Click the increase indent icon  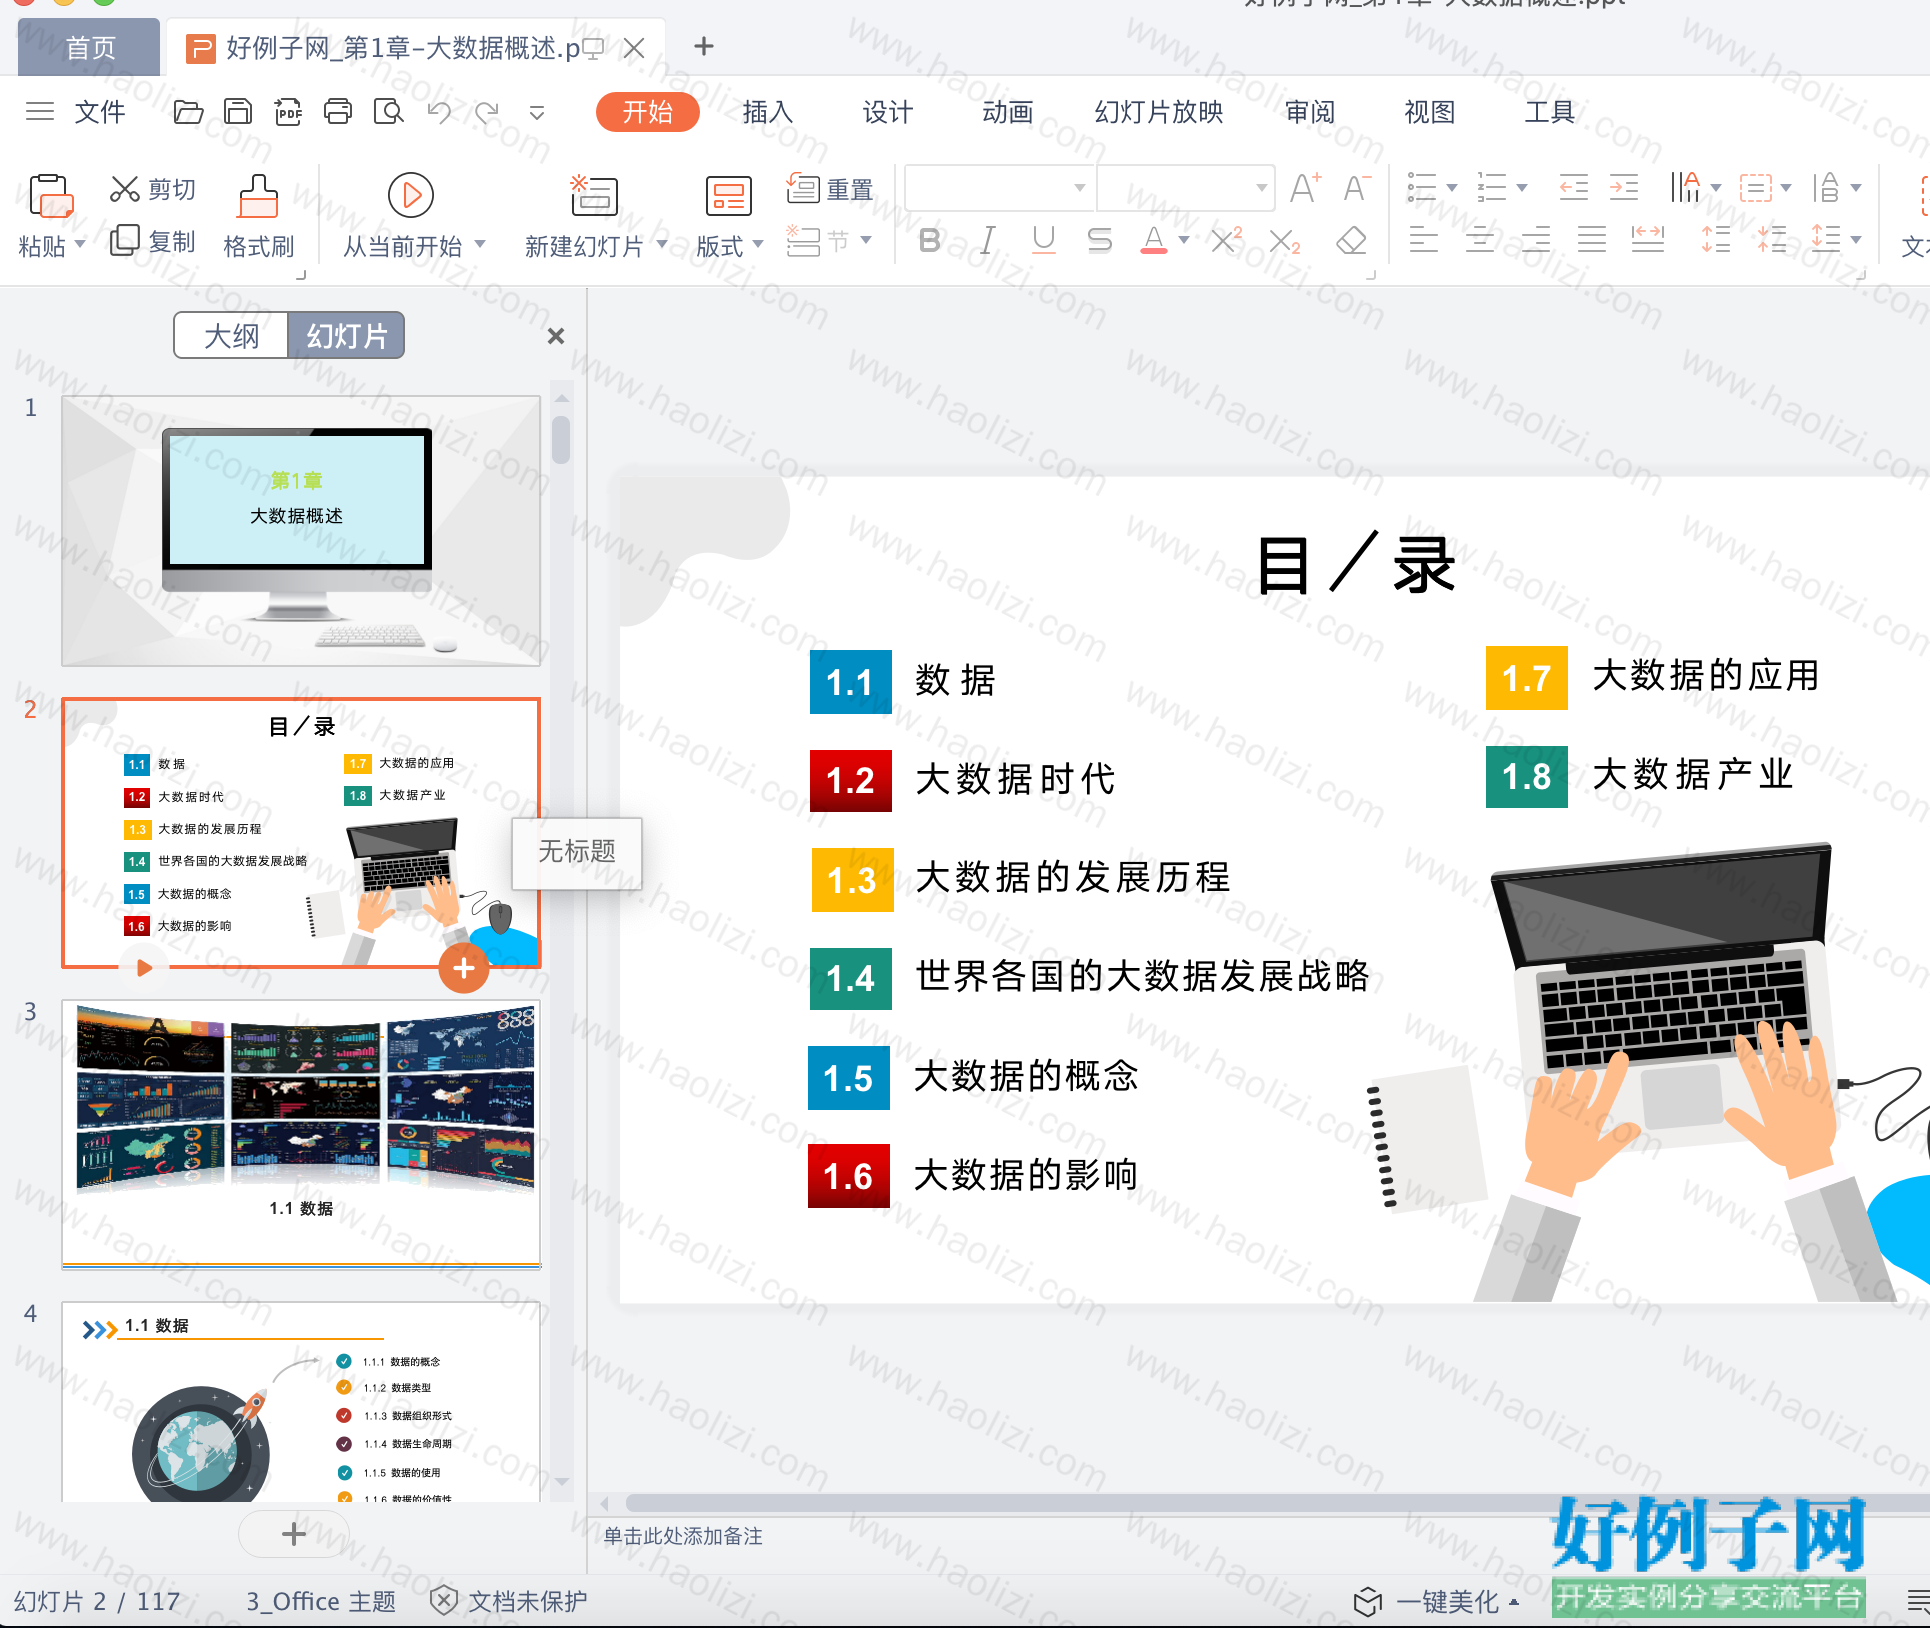tap(1624, 187)
